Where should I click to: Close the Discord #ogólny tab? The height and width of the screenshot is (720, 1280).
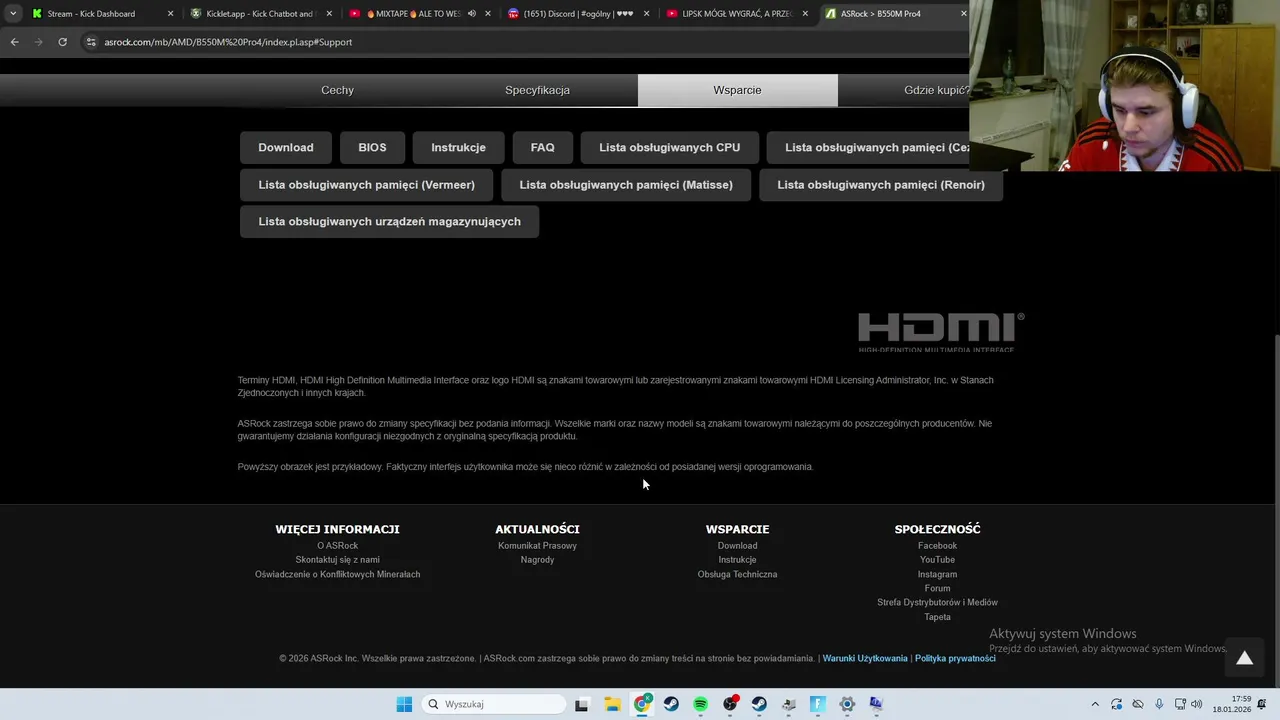click(646, 14)
